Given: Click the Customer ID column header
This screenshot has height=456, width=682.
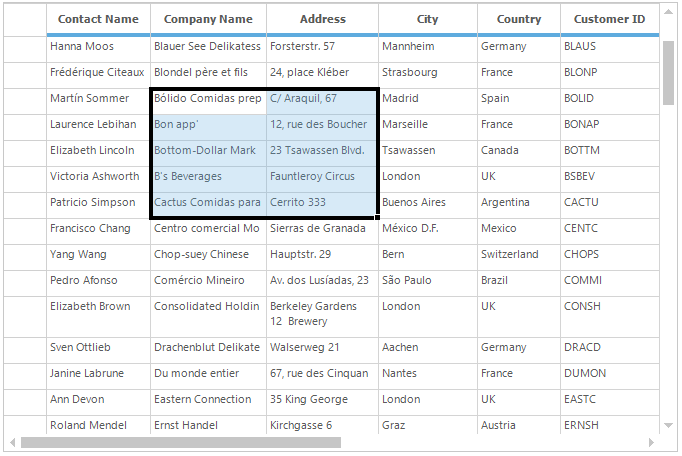Looking at the screenshot, I should (x=609, y=19).
